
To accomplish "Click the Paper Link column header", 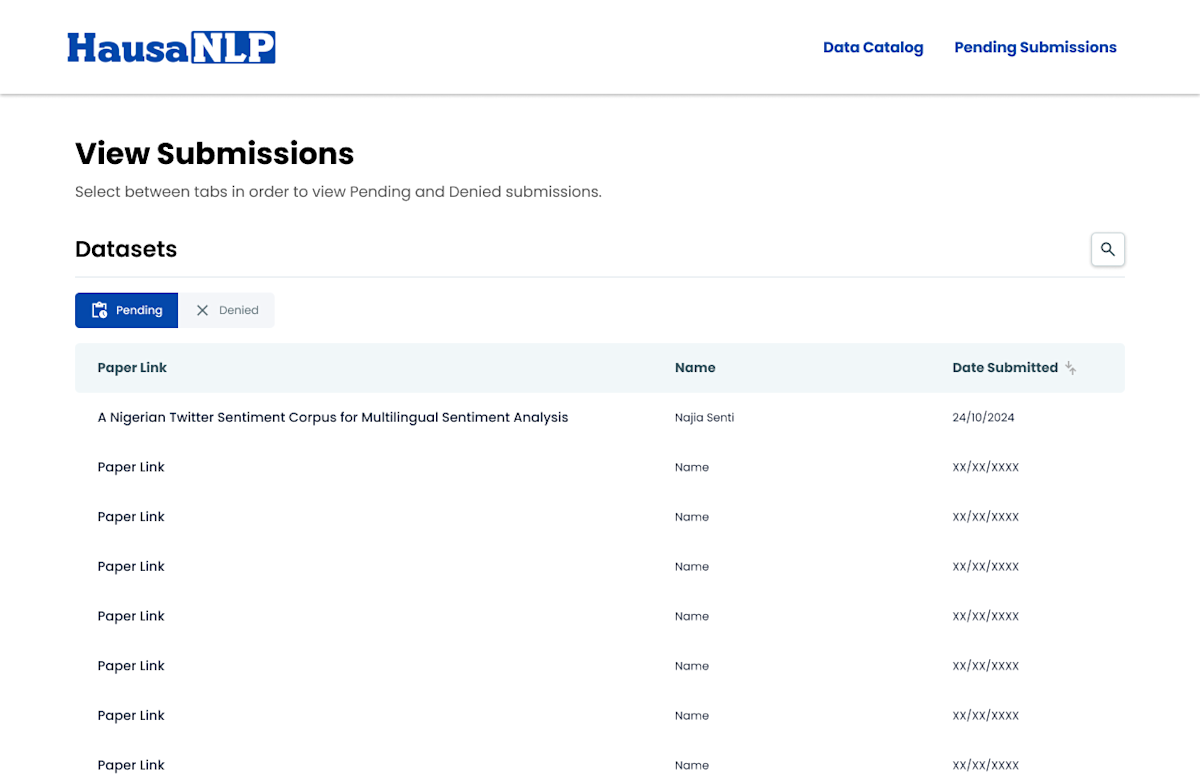I will (132, 367).
